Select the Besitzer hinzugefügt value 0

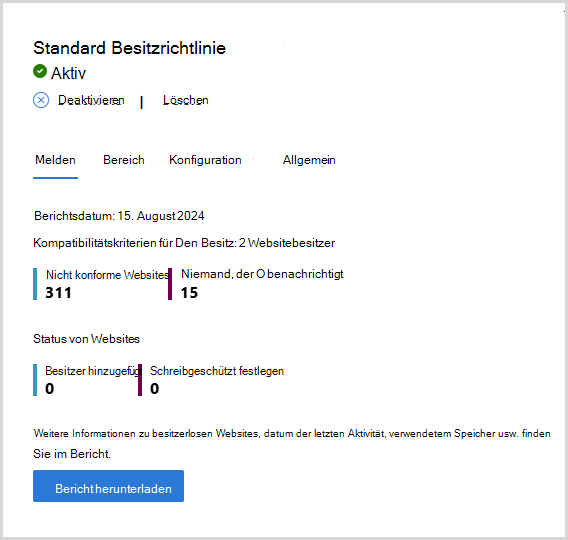tap(50, 389)
